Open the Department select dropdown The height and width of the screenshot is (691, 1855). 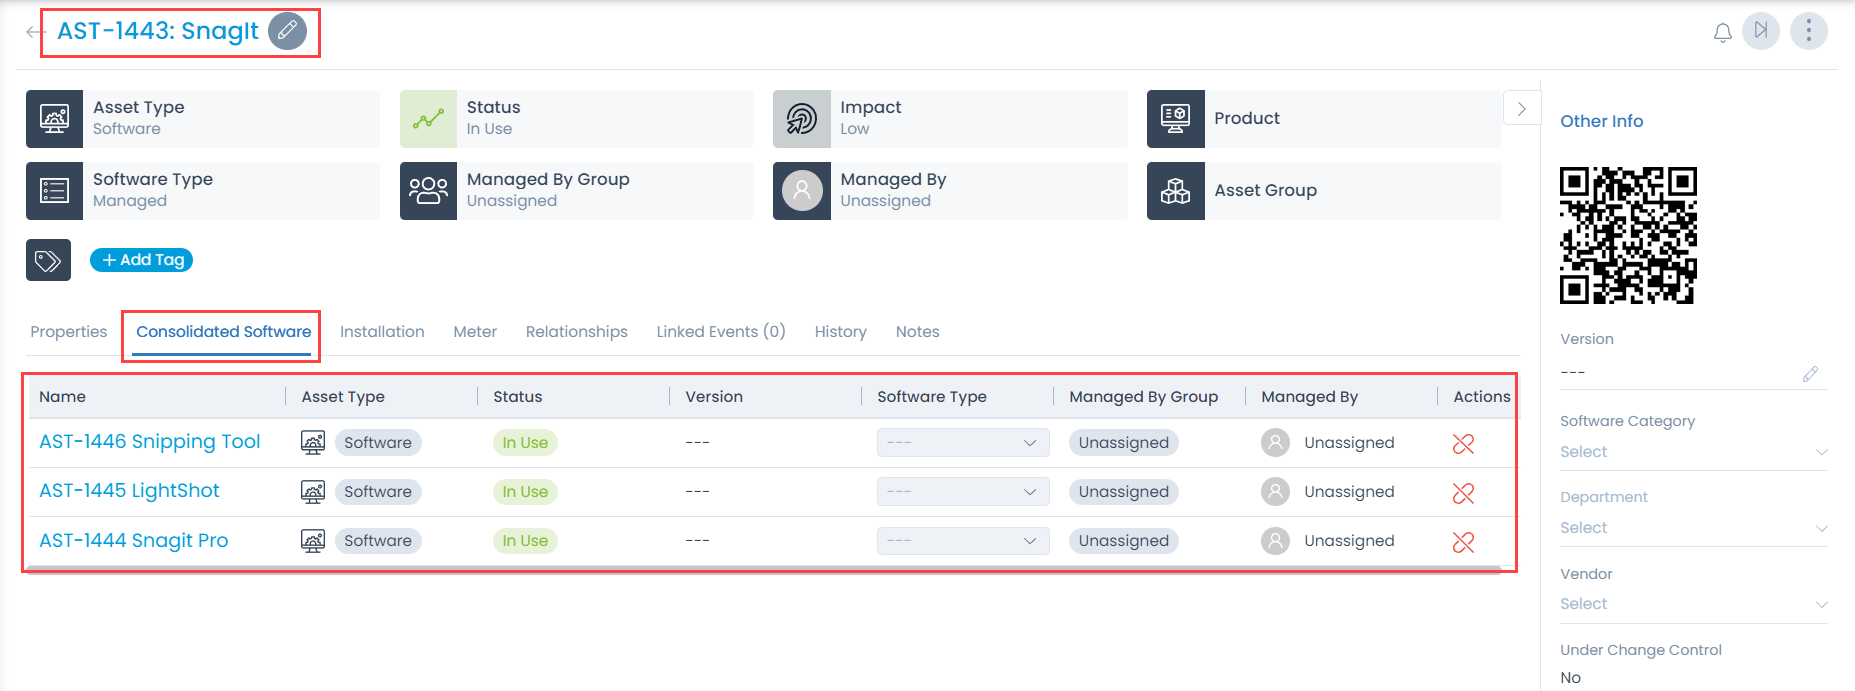pyautogui.click(x=1694, y=528)
